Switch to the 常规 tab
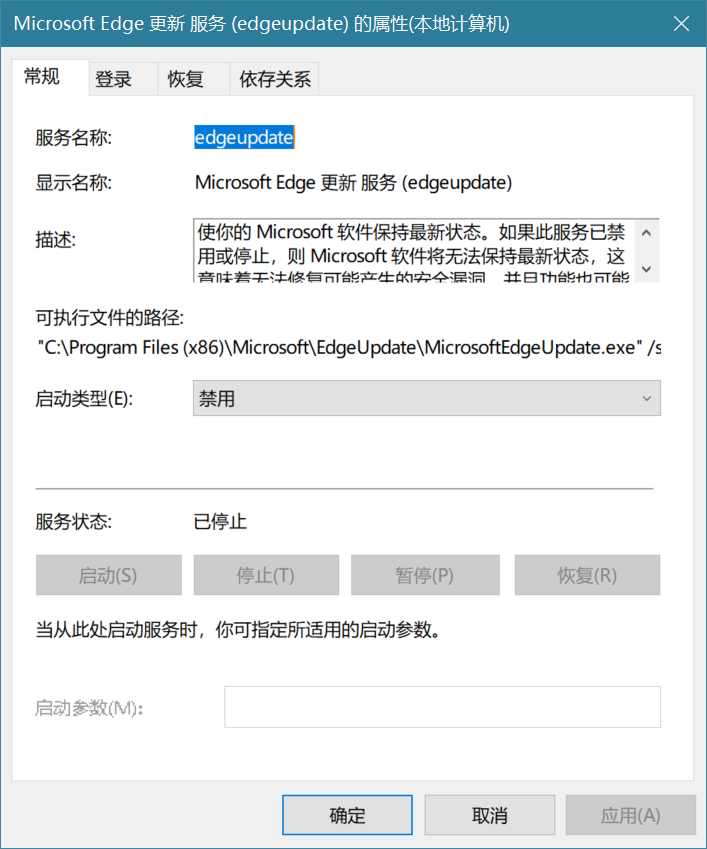This screenshot has width=707, height=849. click(42, 77)
